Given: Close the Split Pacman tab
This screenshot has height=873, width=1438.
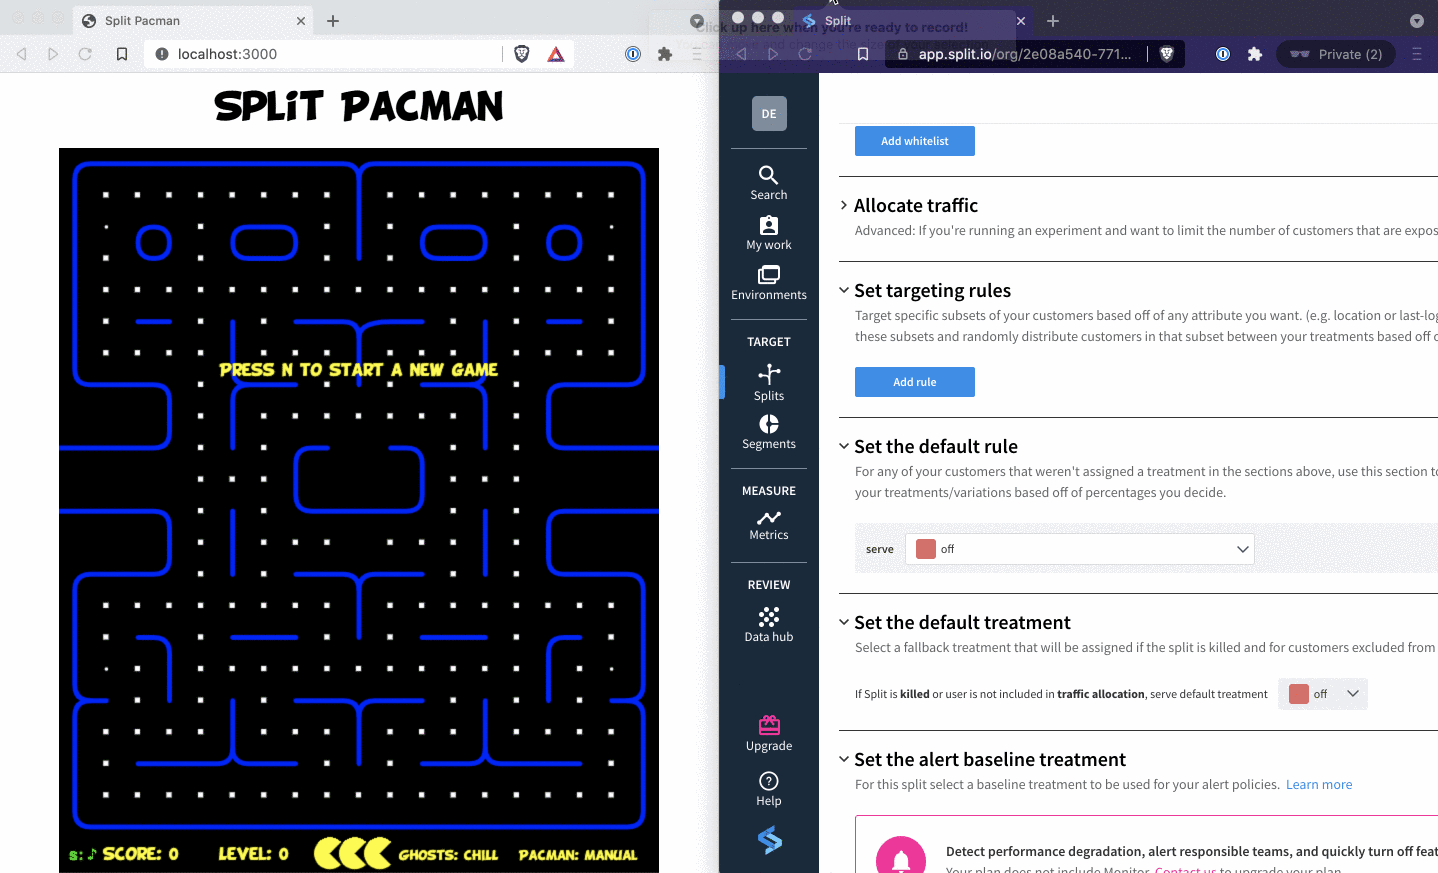Looking at the screenshot, I should point(301,21).
